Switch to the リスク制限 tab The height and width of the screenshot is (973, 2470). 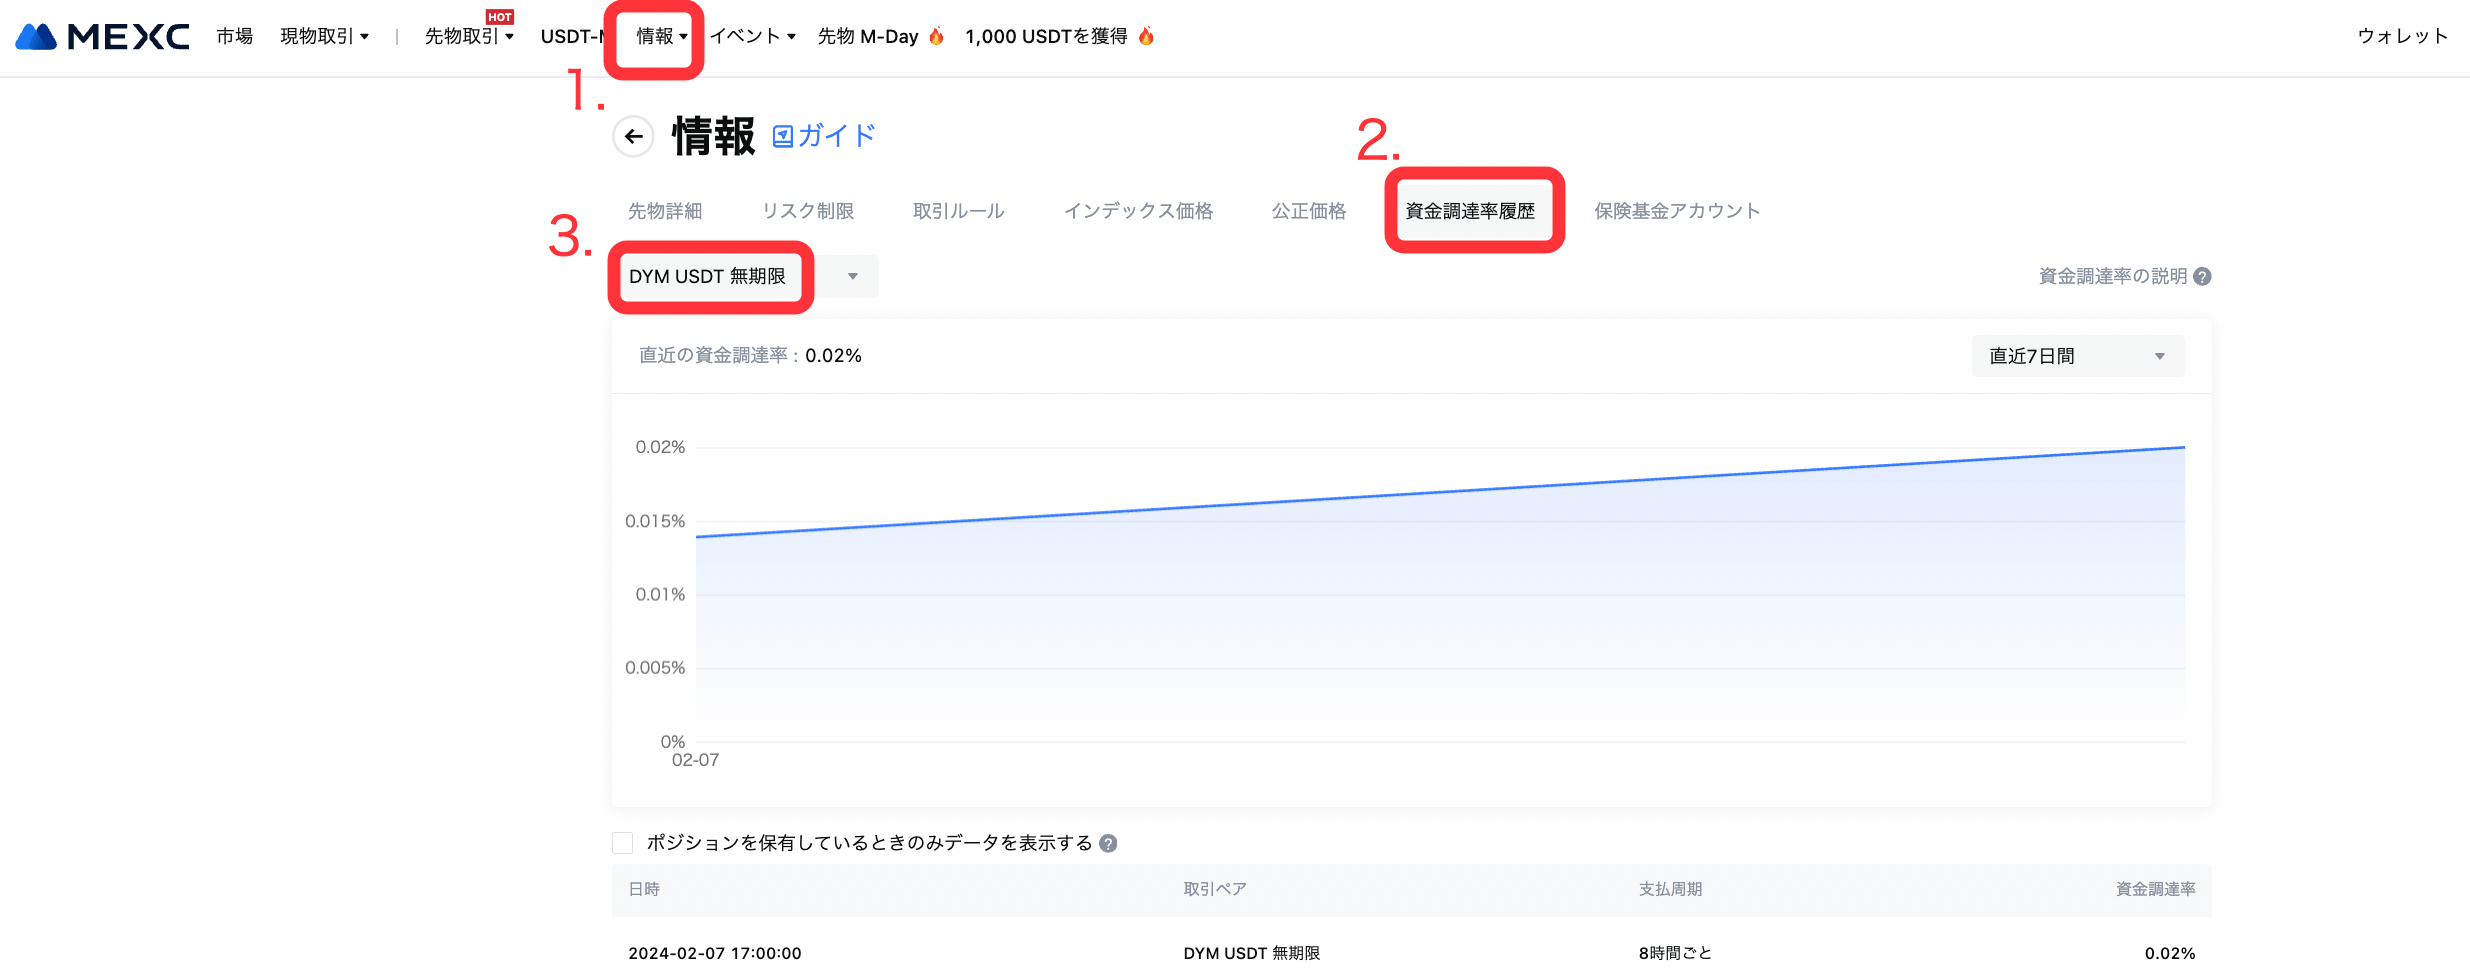pos(807,211)
